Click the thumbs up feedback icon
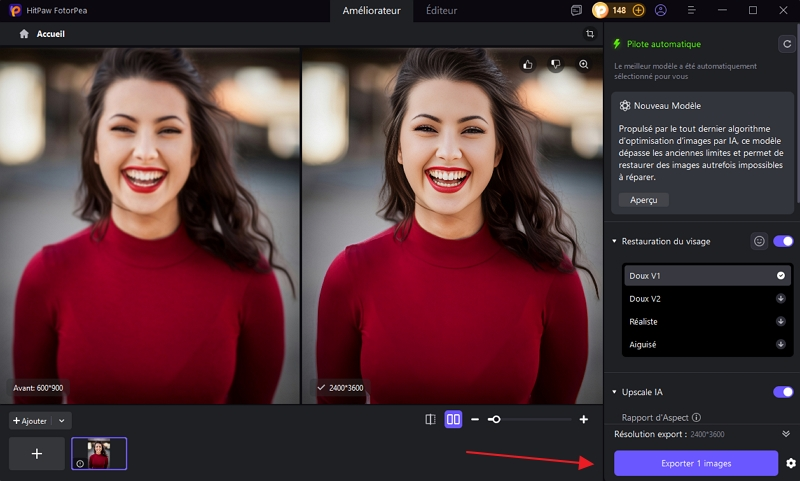 pos(528,64)
